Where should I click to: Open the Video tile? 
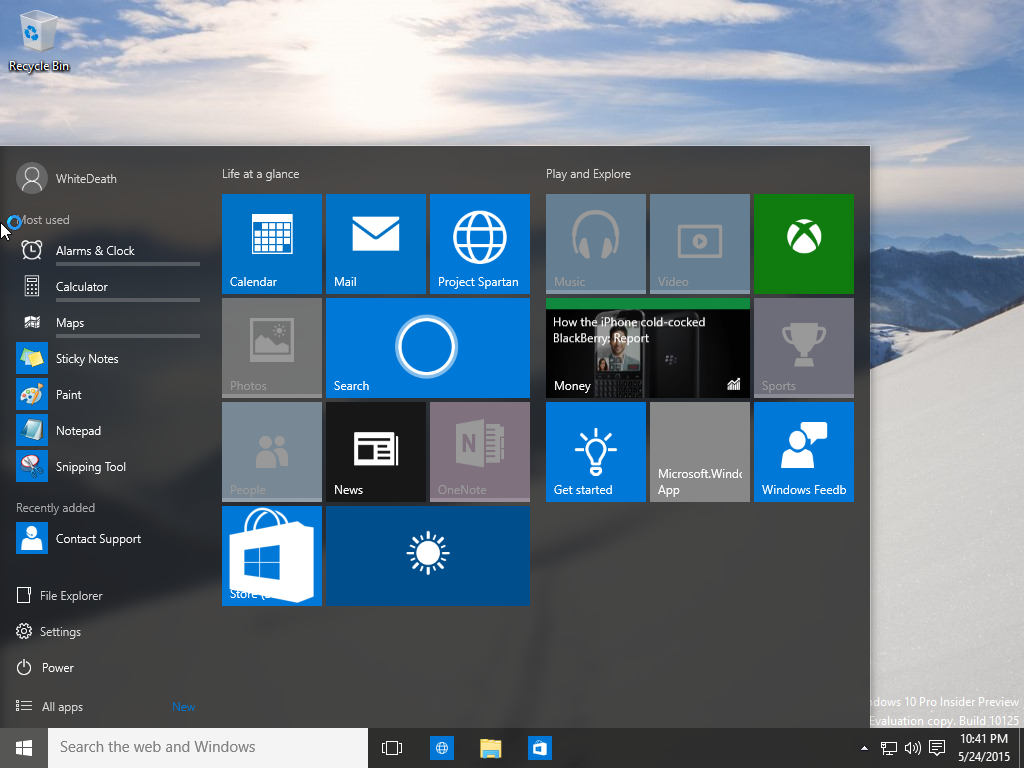tap(699, 244)
